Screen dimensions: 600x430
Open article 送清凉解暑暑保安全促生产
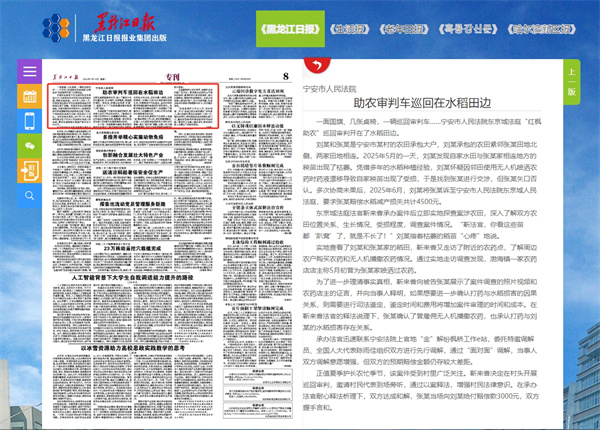click(x=133, y=172)
